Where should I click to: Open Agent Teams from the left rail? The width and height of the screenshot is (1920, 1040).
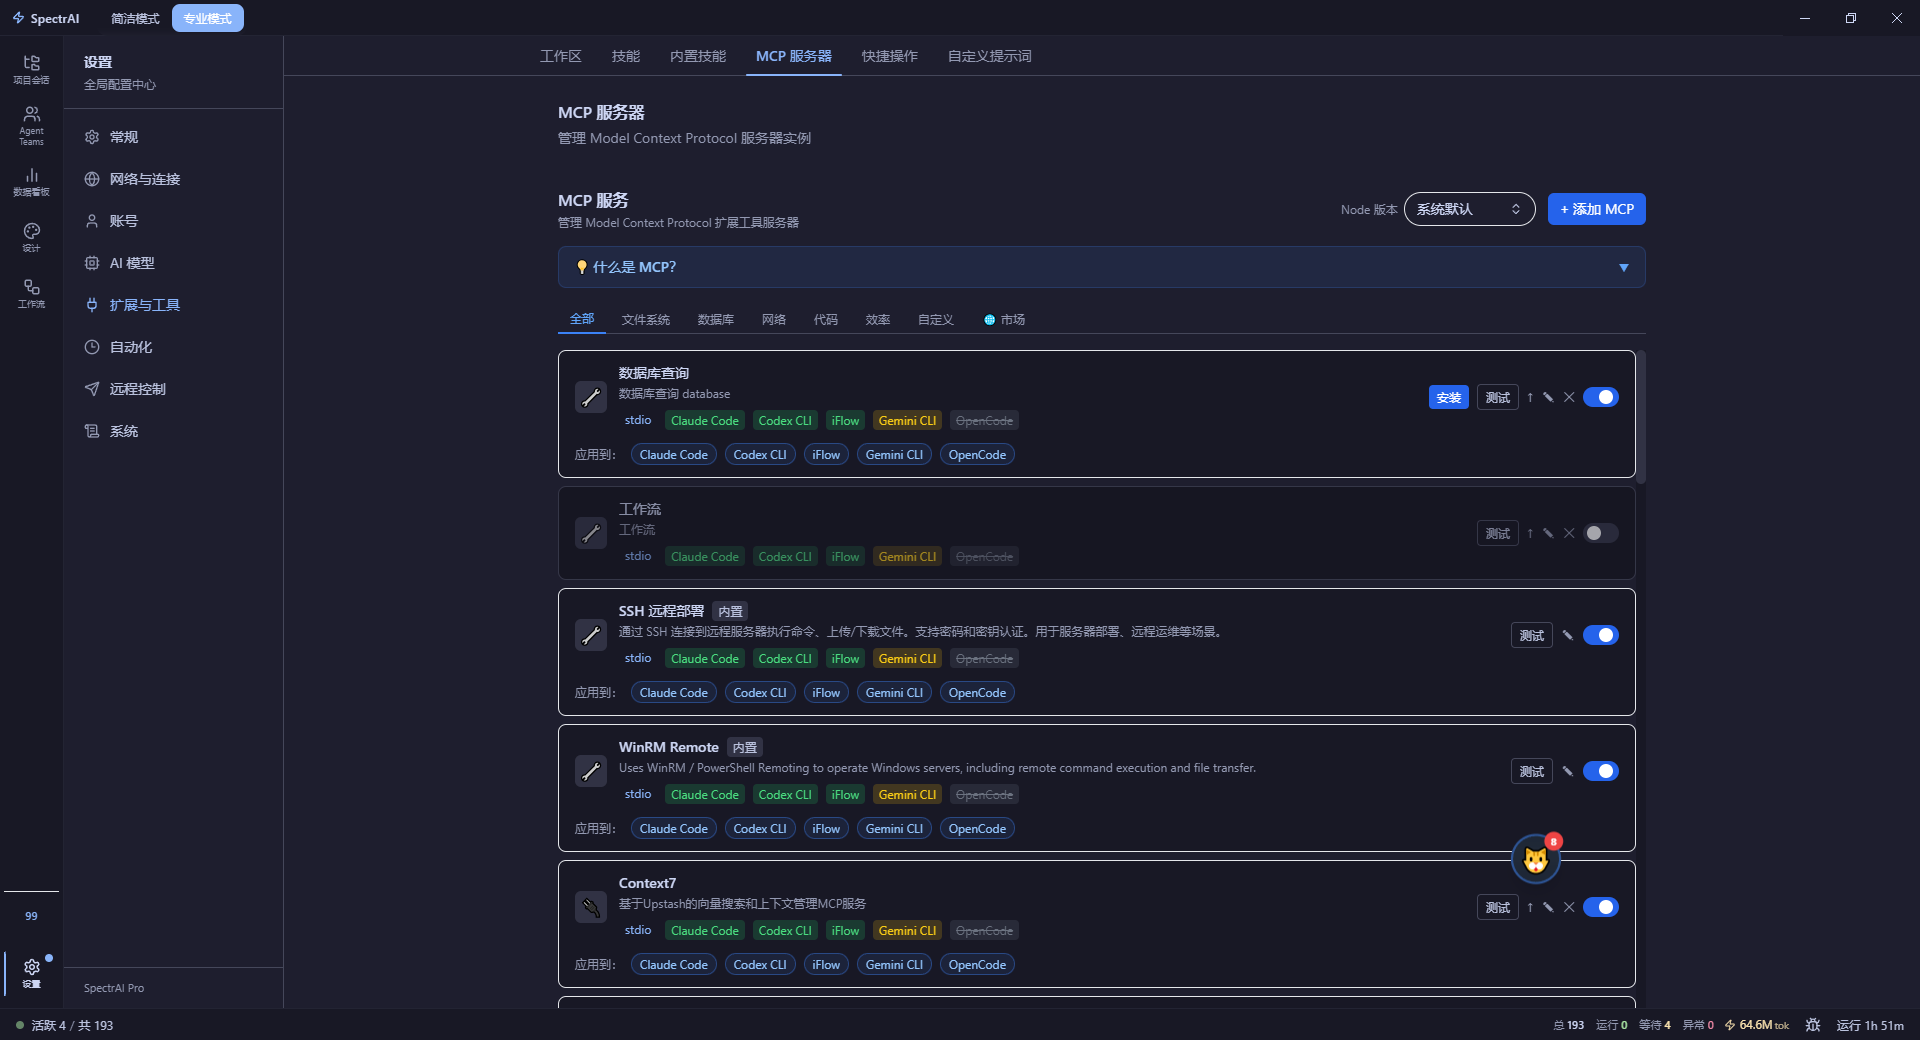point(31,126)
